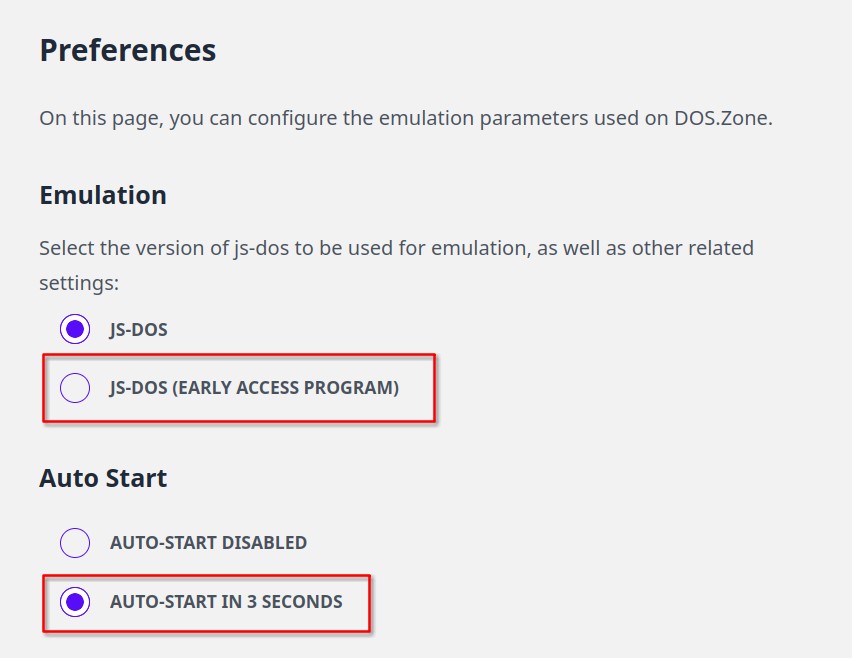Select the Auto-Start in 3 Seconds radio circle

(x=75, y=601)
